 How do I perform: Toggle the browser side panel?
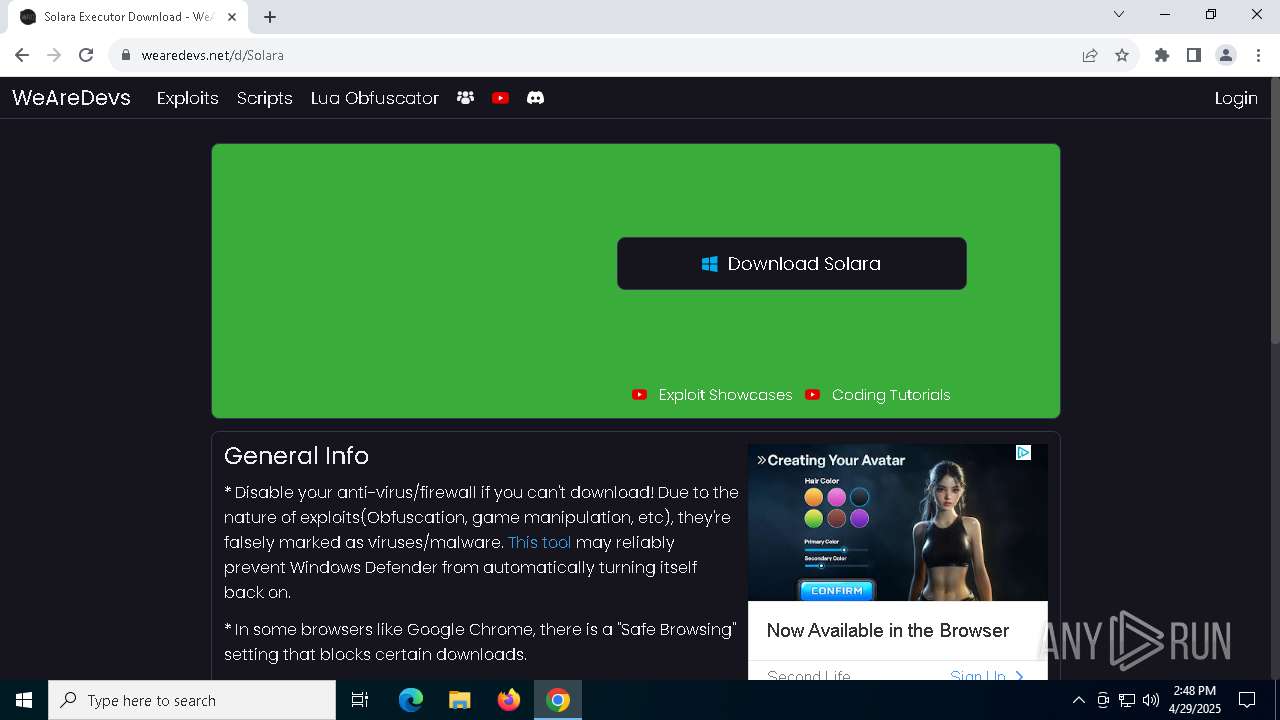point(1194,55)
